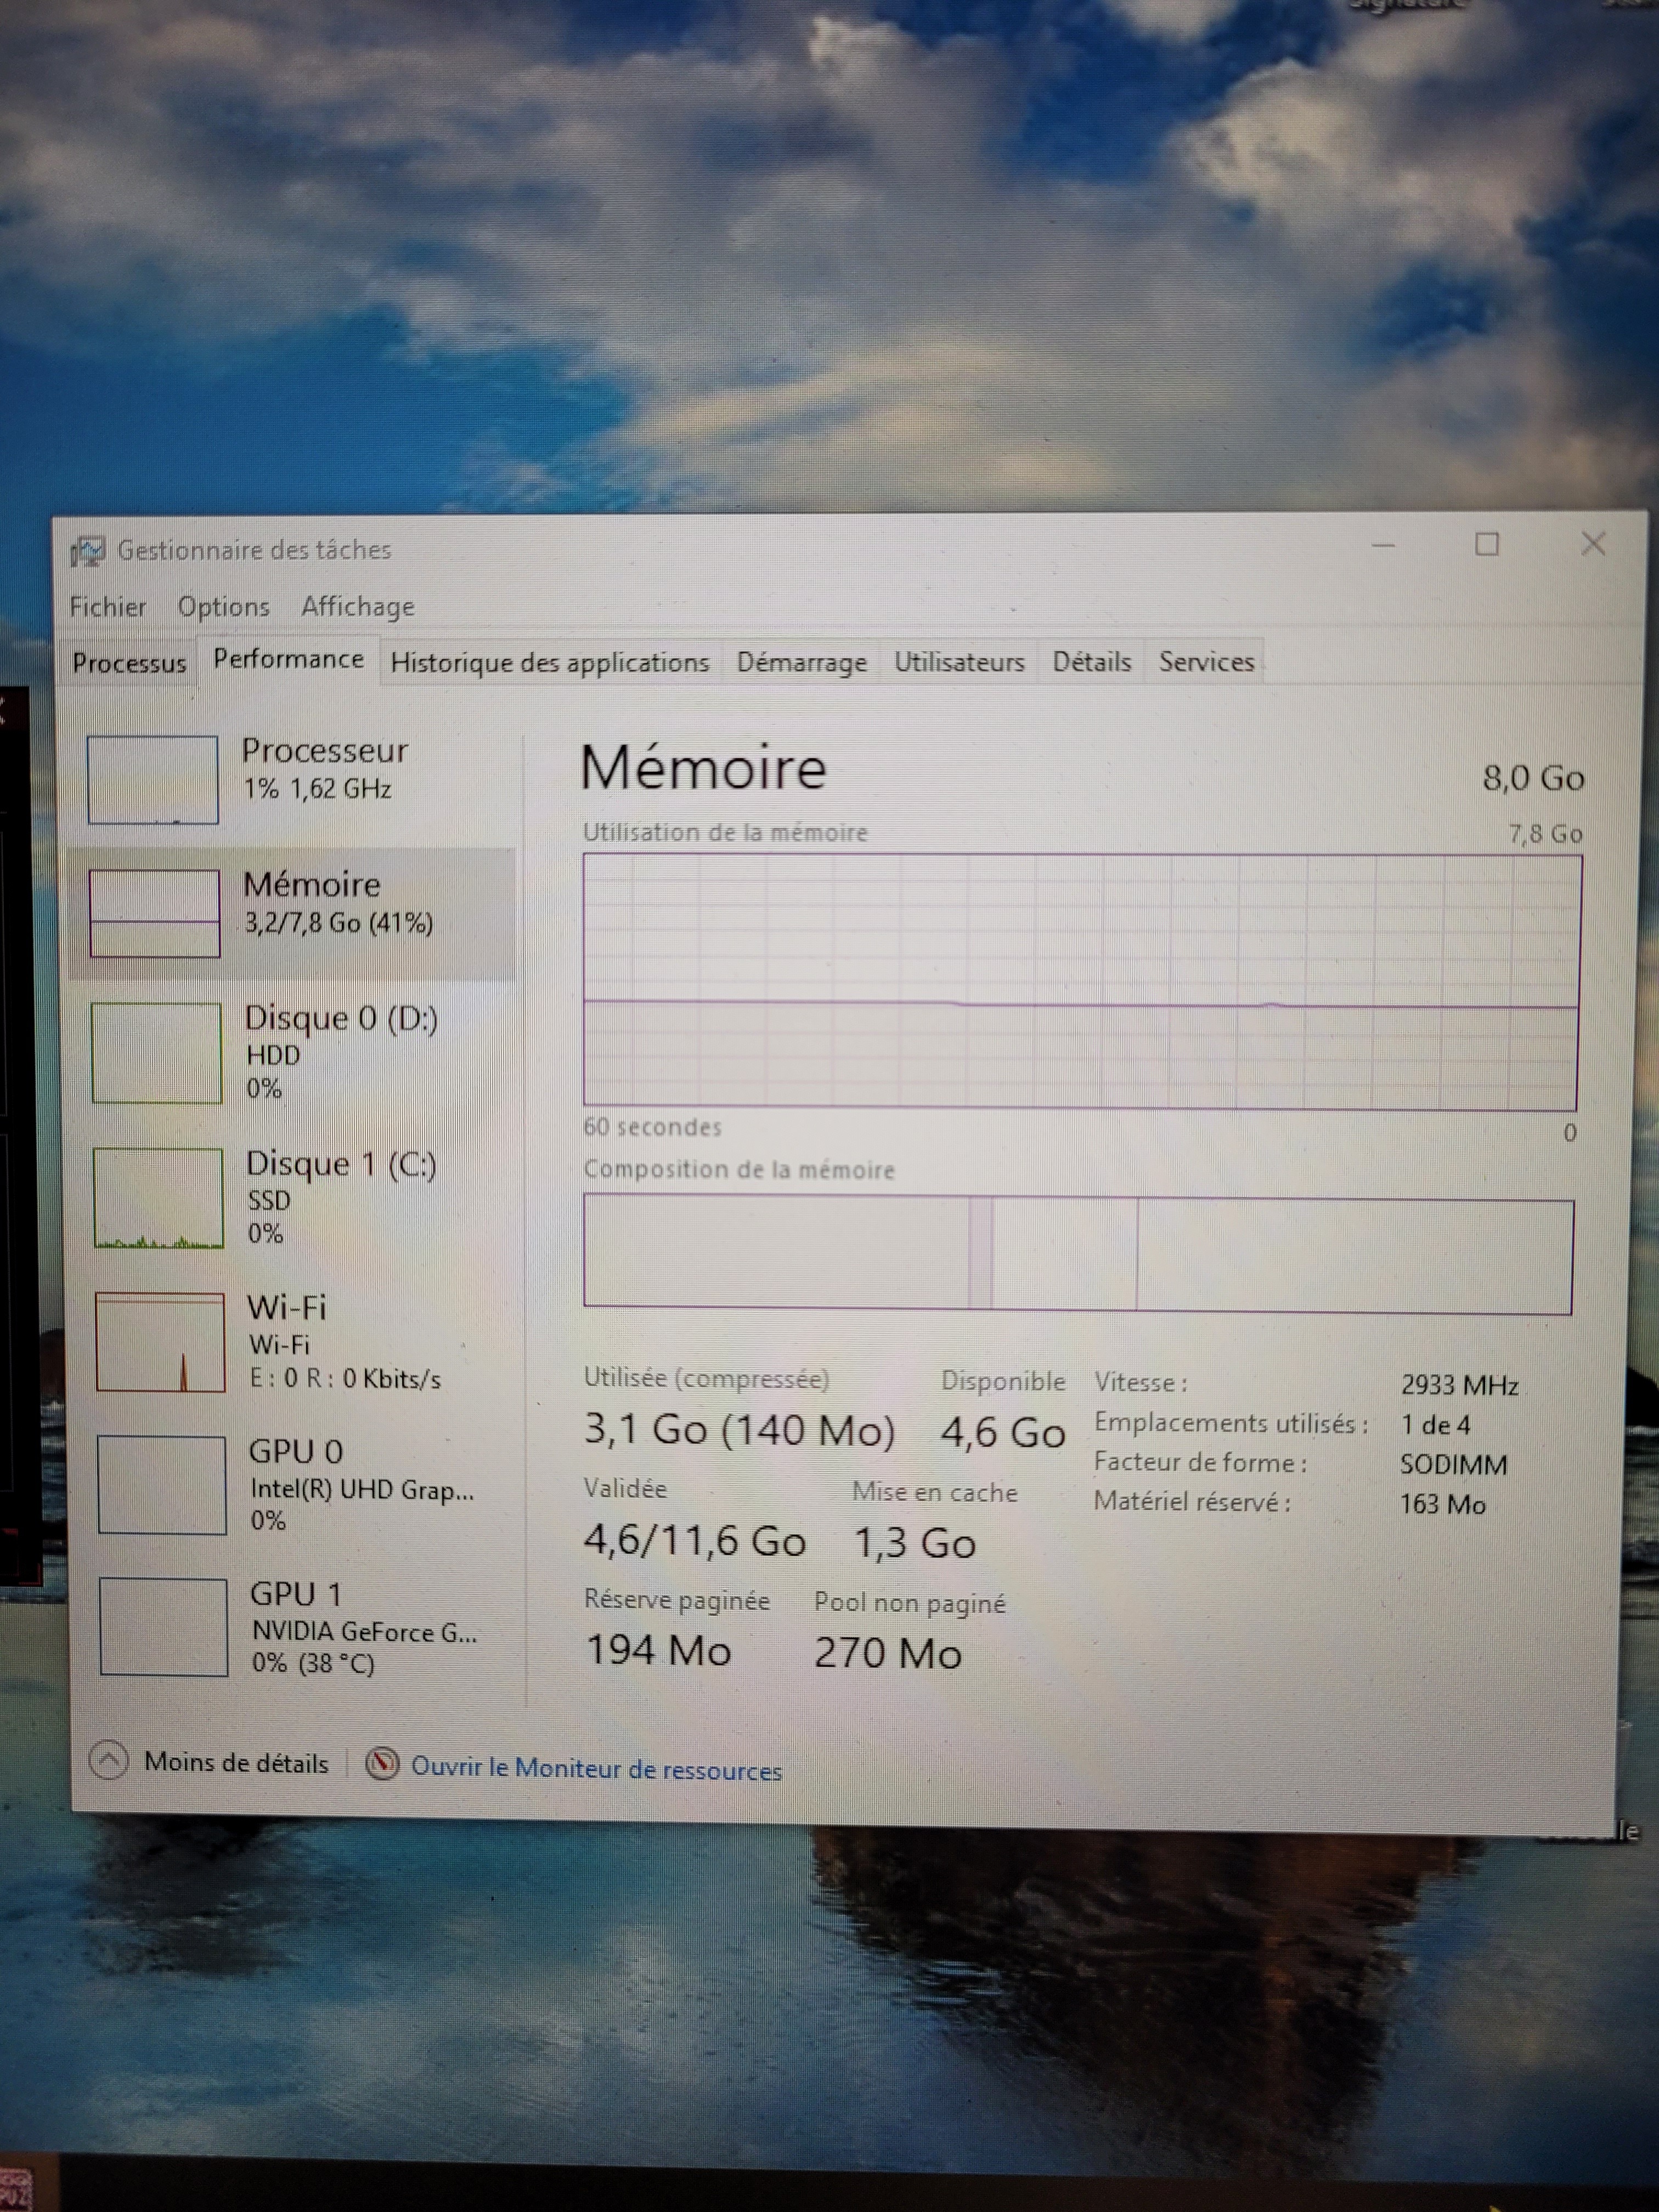Image resolution: width=1659 pixels, height=2212 pixels.
Task: Go to the Démarrage tab
Action: coord(801,663)
